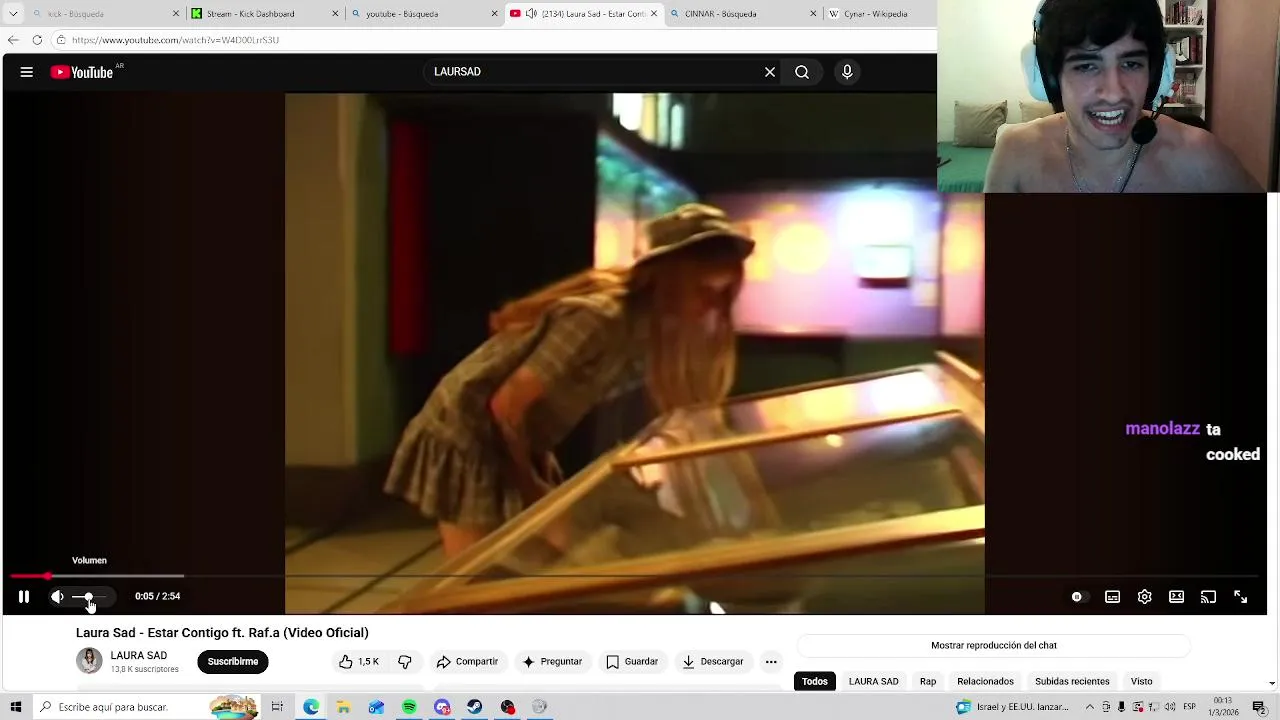Open LAURA SAD channel avatar
The image size is (1280, 720).
[x=89, y=661]
